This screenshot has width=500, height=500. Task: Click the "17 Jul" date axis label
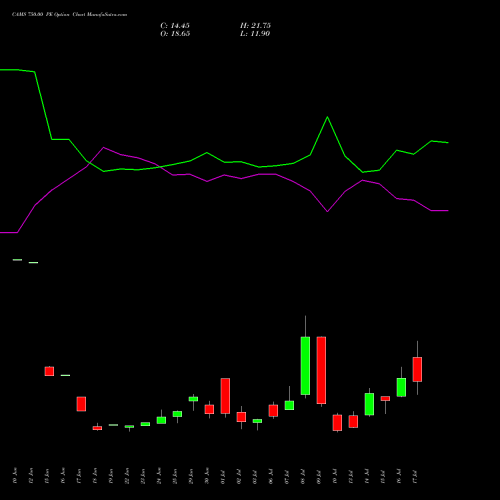tap(415, 476)
